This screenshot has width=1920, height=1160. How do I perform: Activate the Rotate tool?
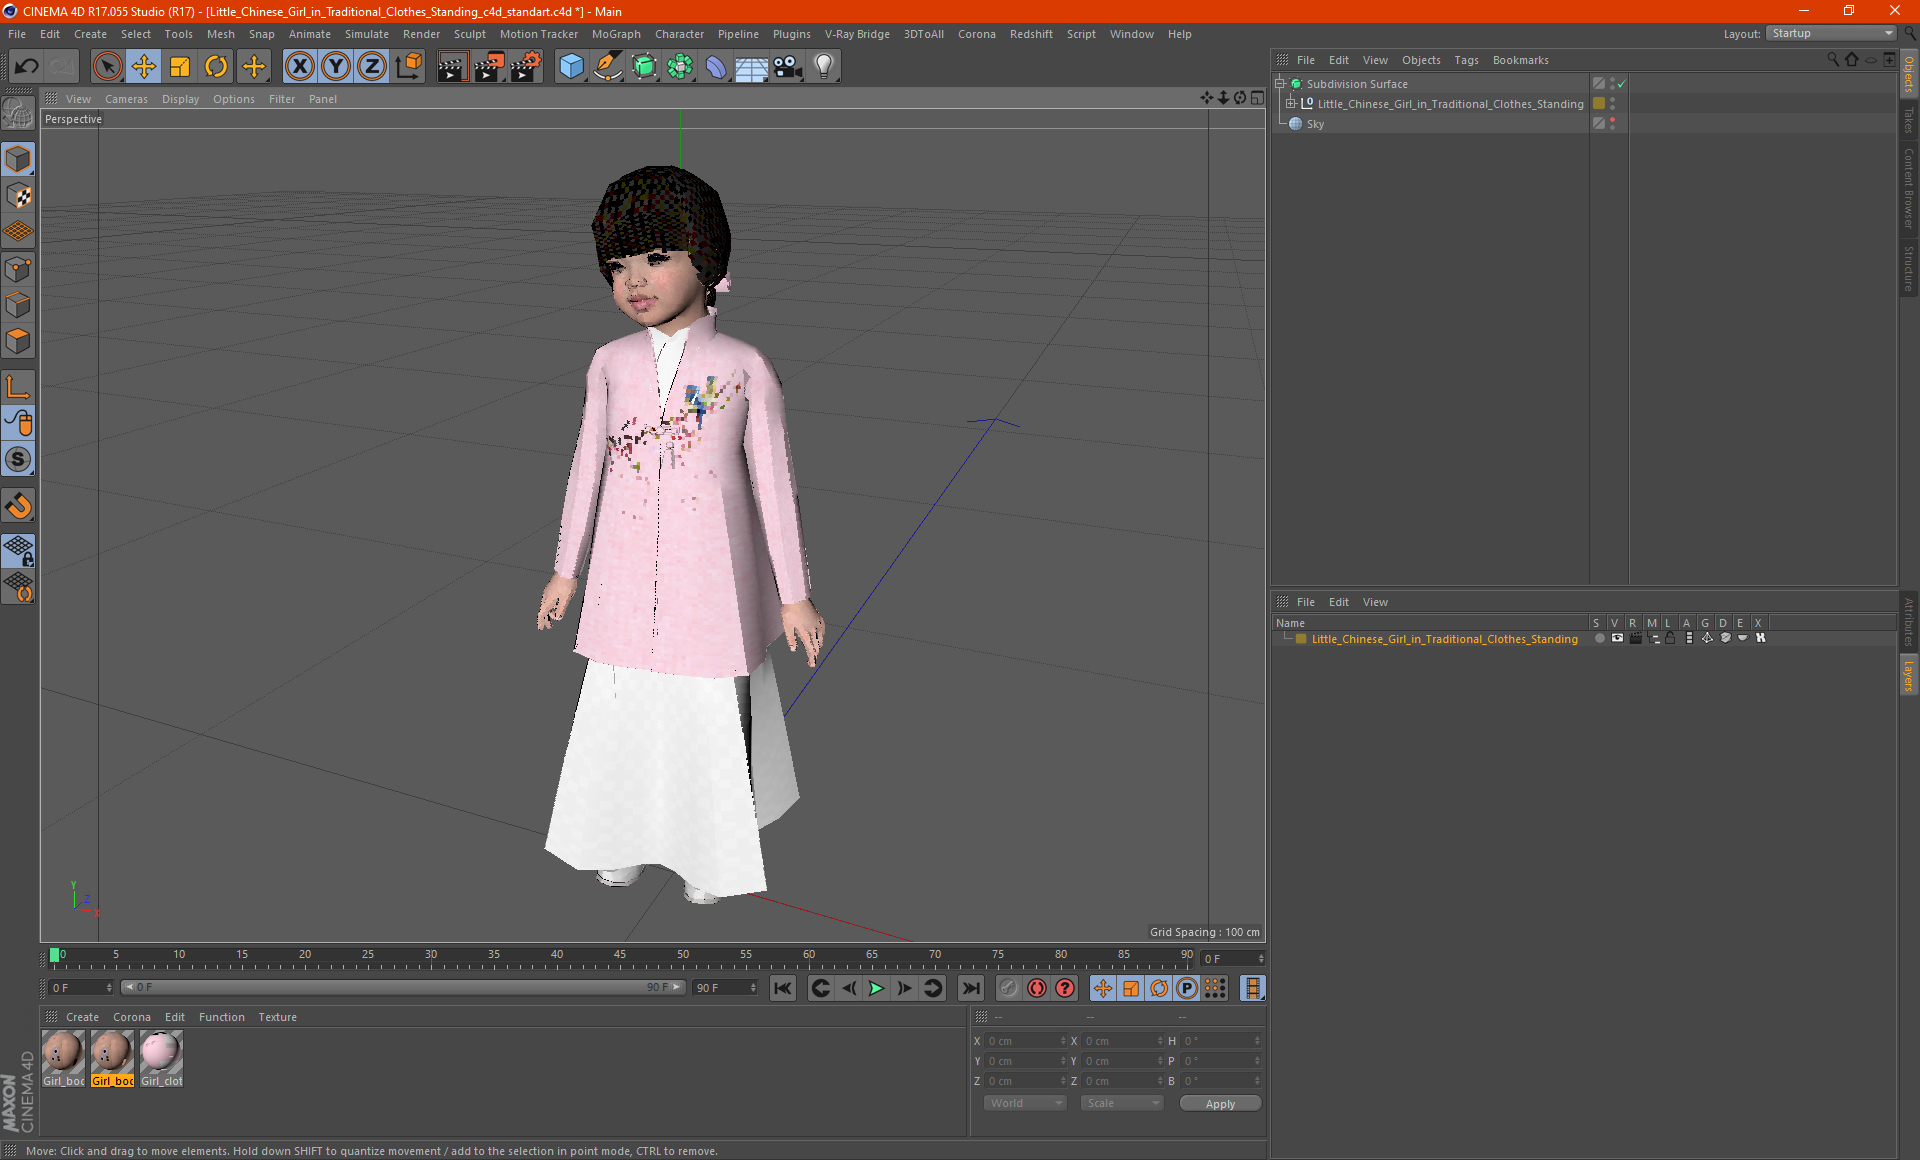tap(216, 67)
